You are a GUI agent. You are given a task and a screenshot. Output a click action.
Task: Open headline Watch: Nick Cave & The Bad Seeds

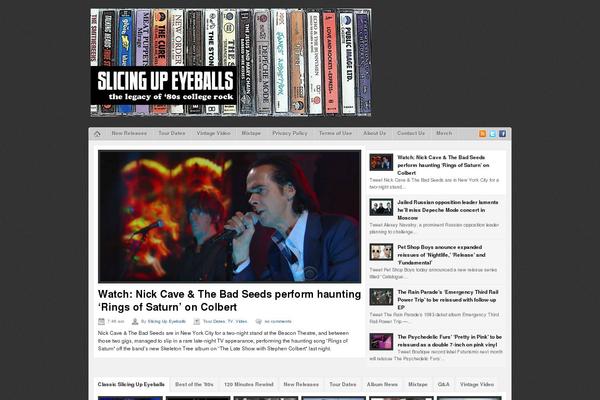229,300
